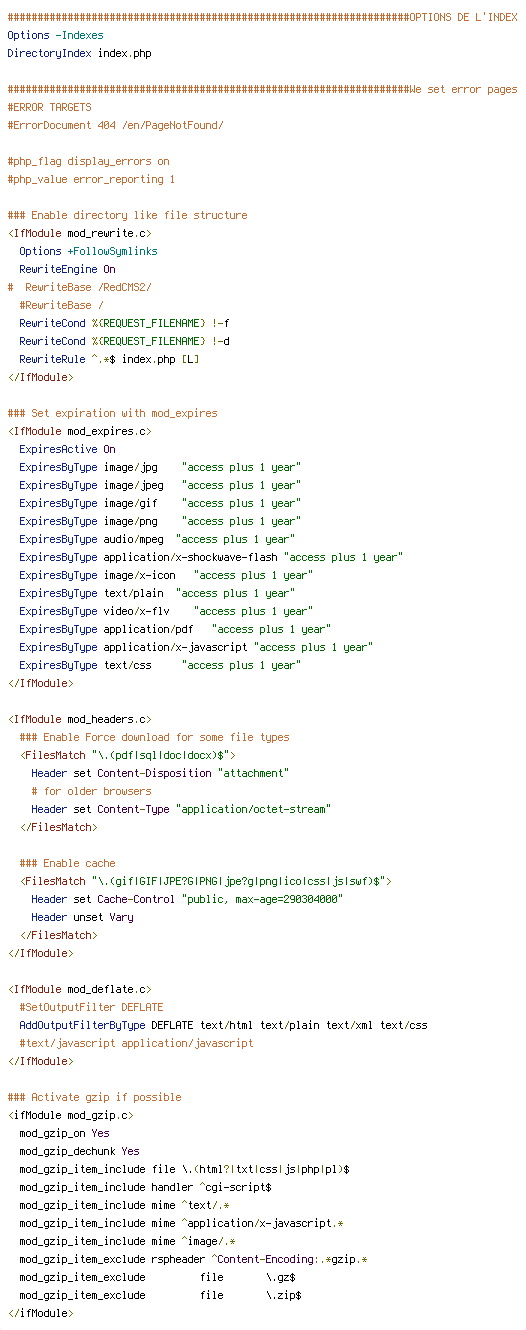The image size is (526, 1330).
Task: Click the FilesMatch pdf|sql|doc|docx line
Action: (x=127, y=755)
